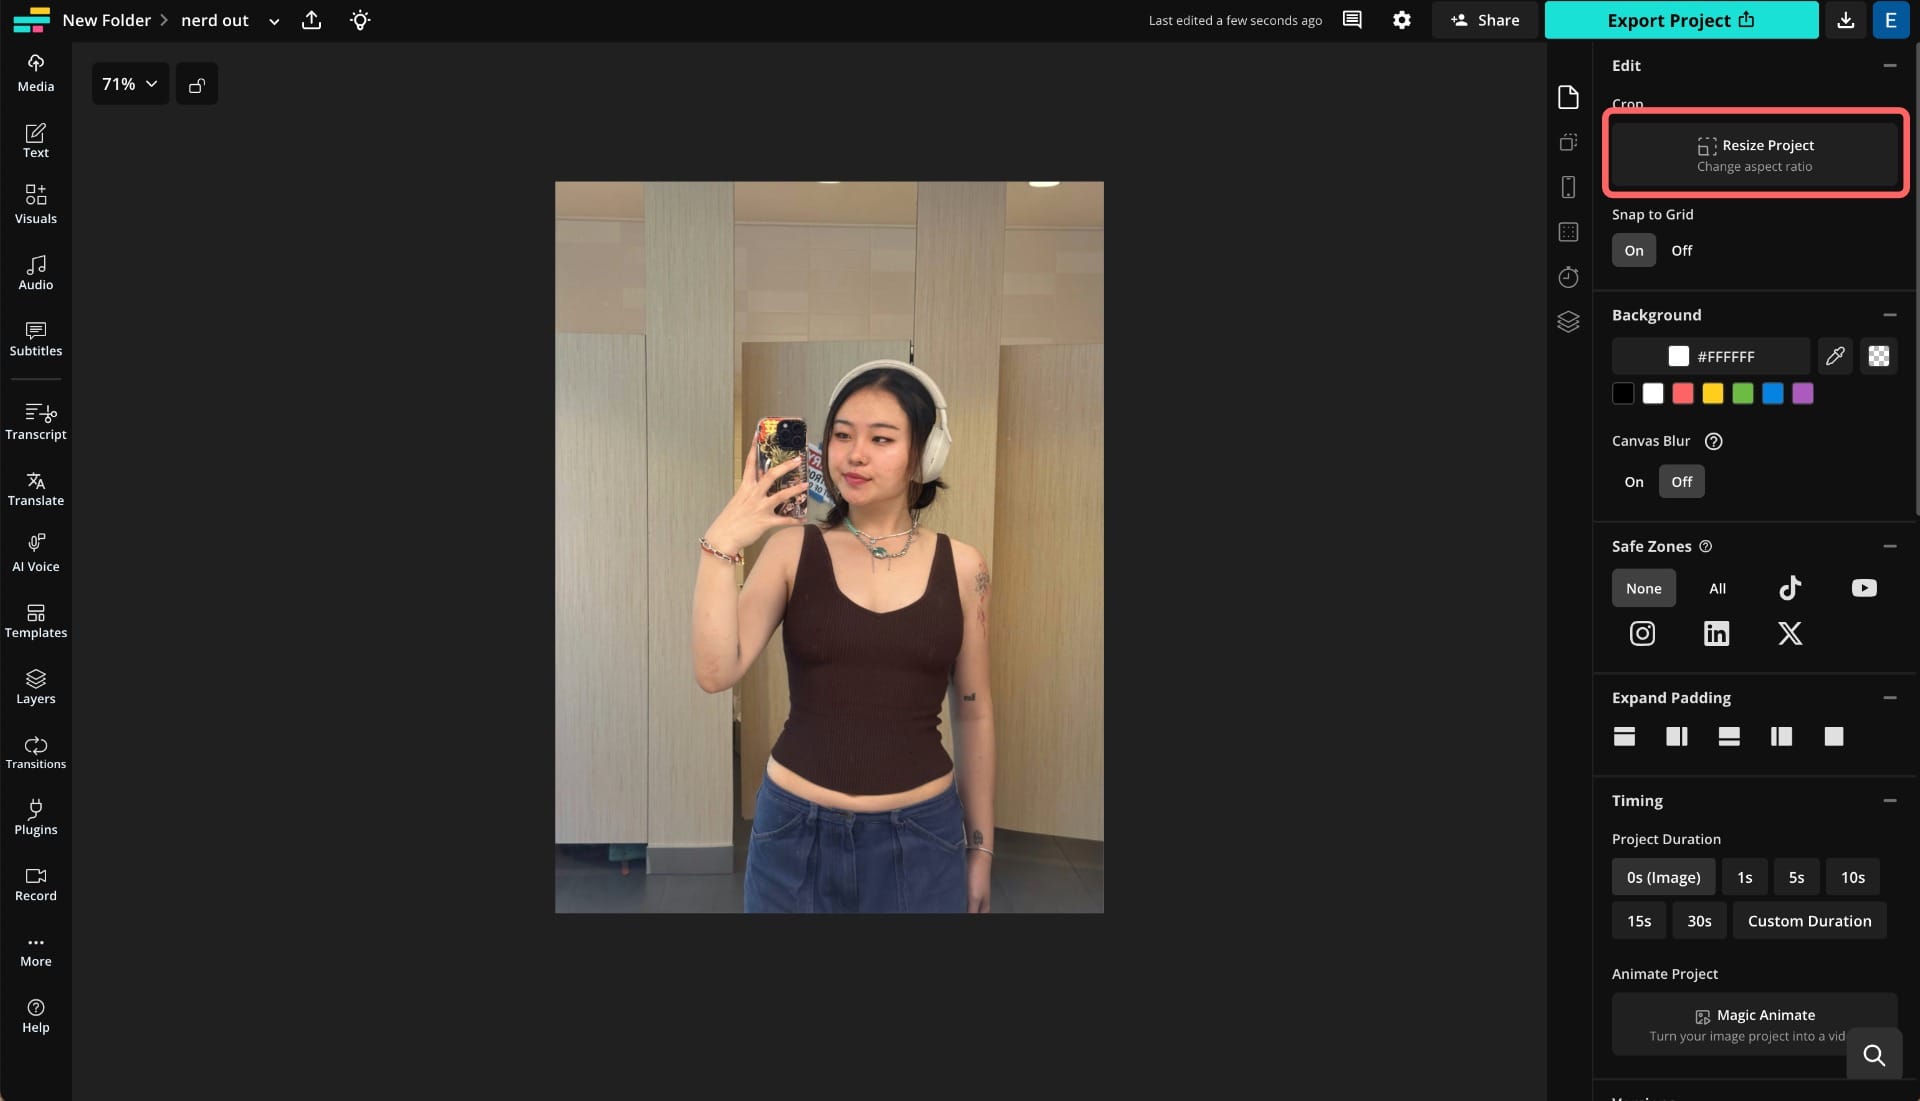Switch to the Edit panel header

click(1626, 64)
